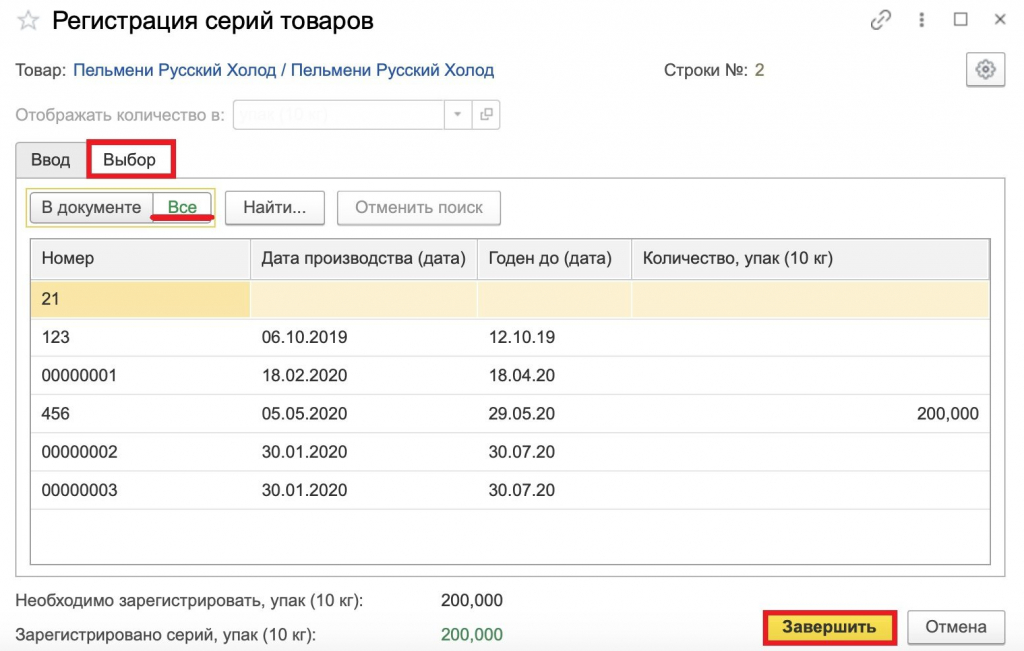Image resolution: width=1024 pixels, height=651 pixels.
Task: Sort by the Номер column header
Action: click(x=140, y=259)
